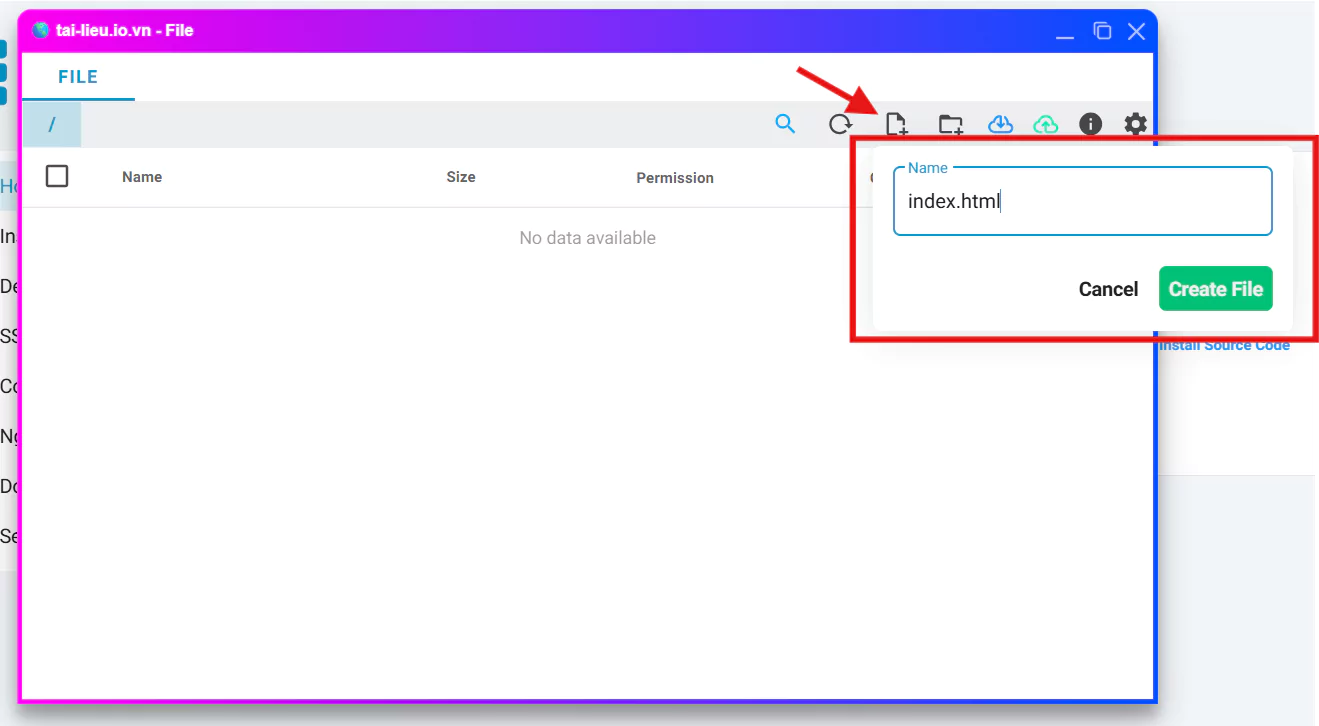
Task: Sort files by Size column
Action: click(461, 177)
